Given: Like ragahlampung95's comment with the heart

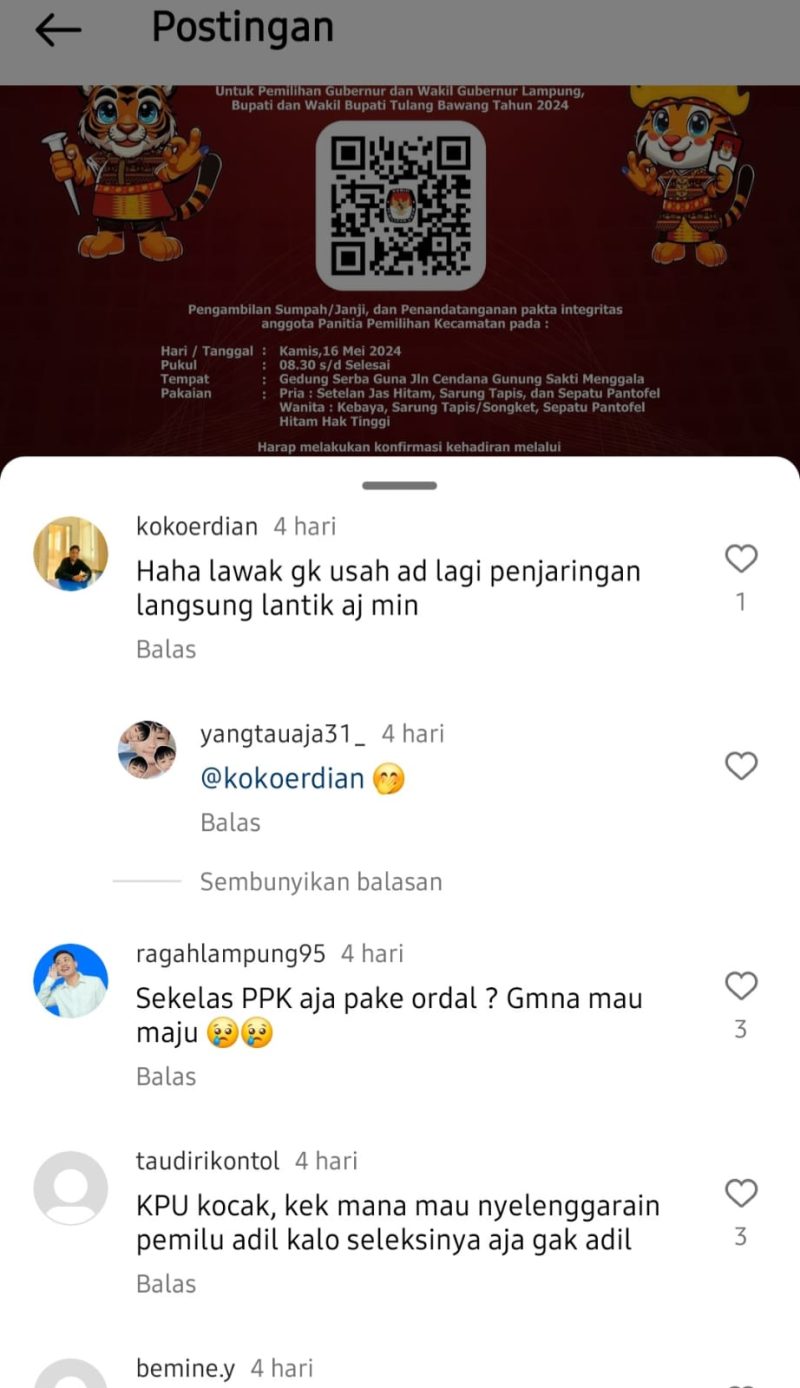Looking at the screenshot, I should 741,986.
